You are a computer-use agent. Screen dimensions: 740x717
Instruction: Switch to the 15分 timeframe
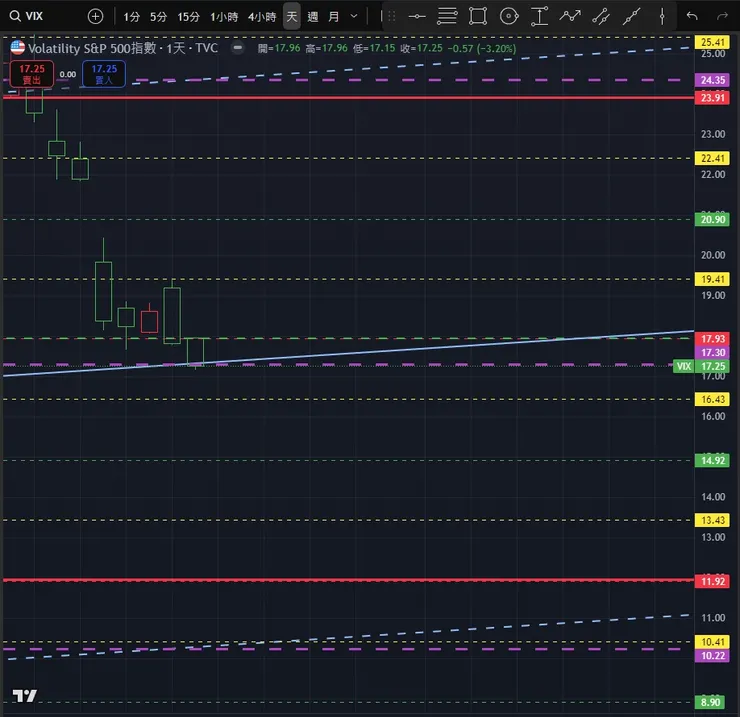click(x=188, y=17)
